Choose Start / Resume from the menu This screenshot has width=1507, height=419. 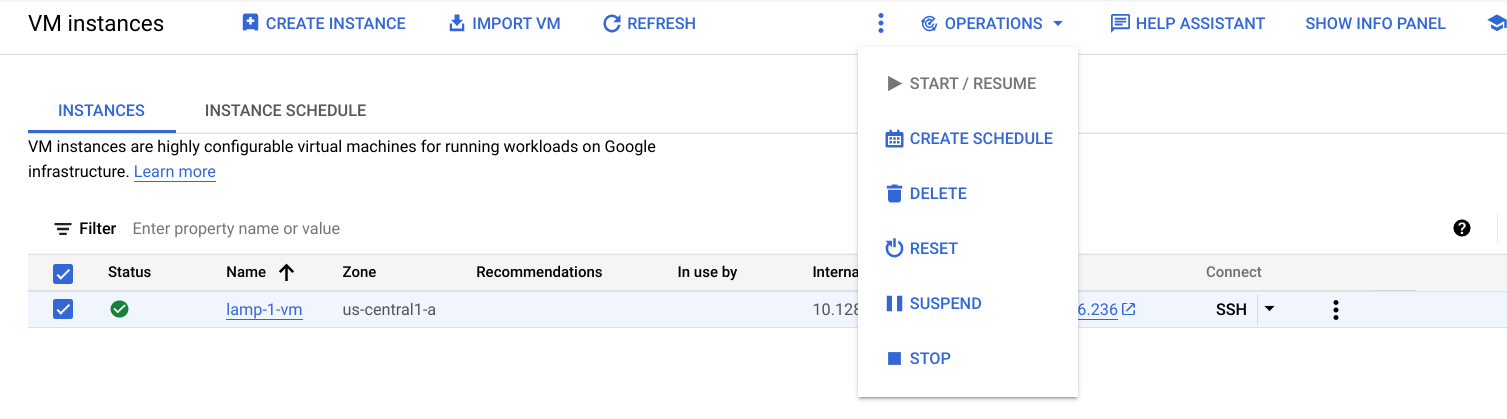click(x=968, y=83)
